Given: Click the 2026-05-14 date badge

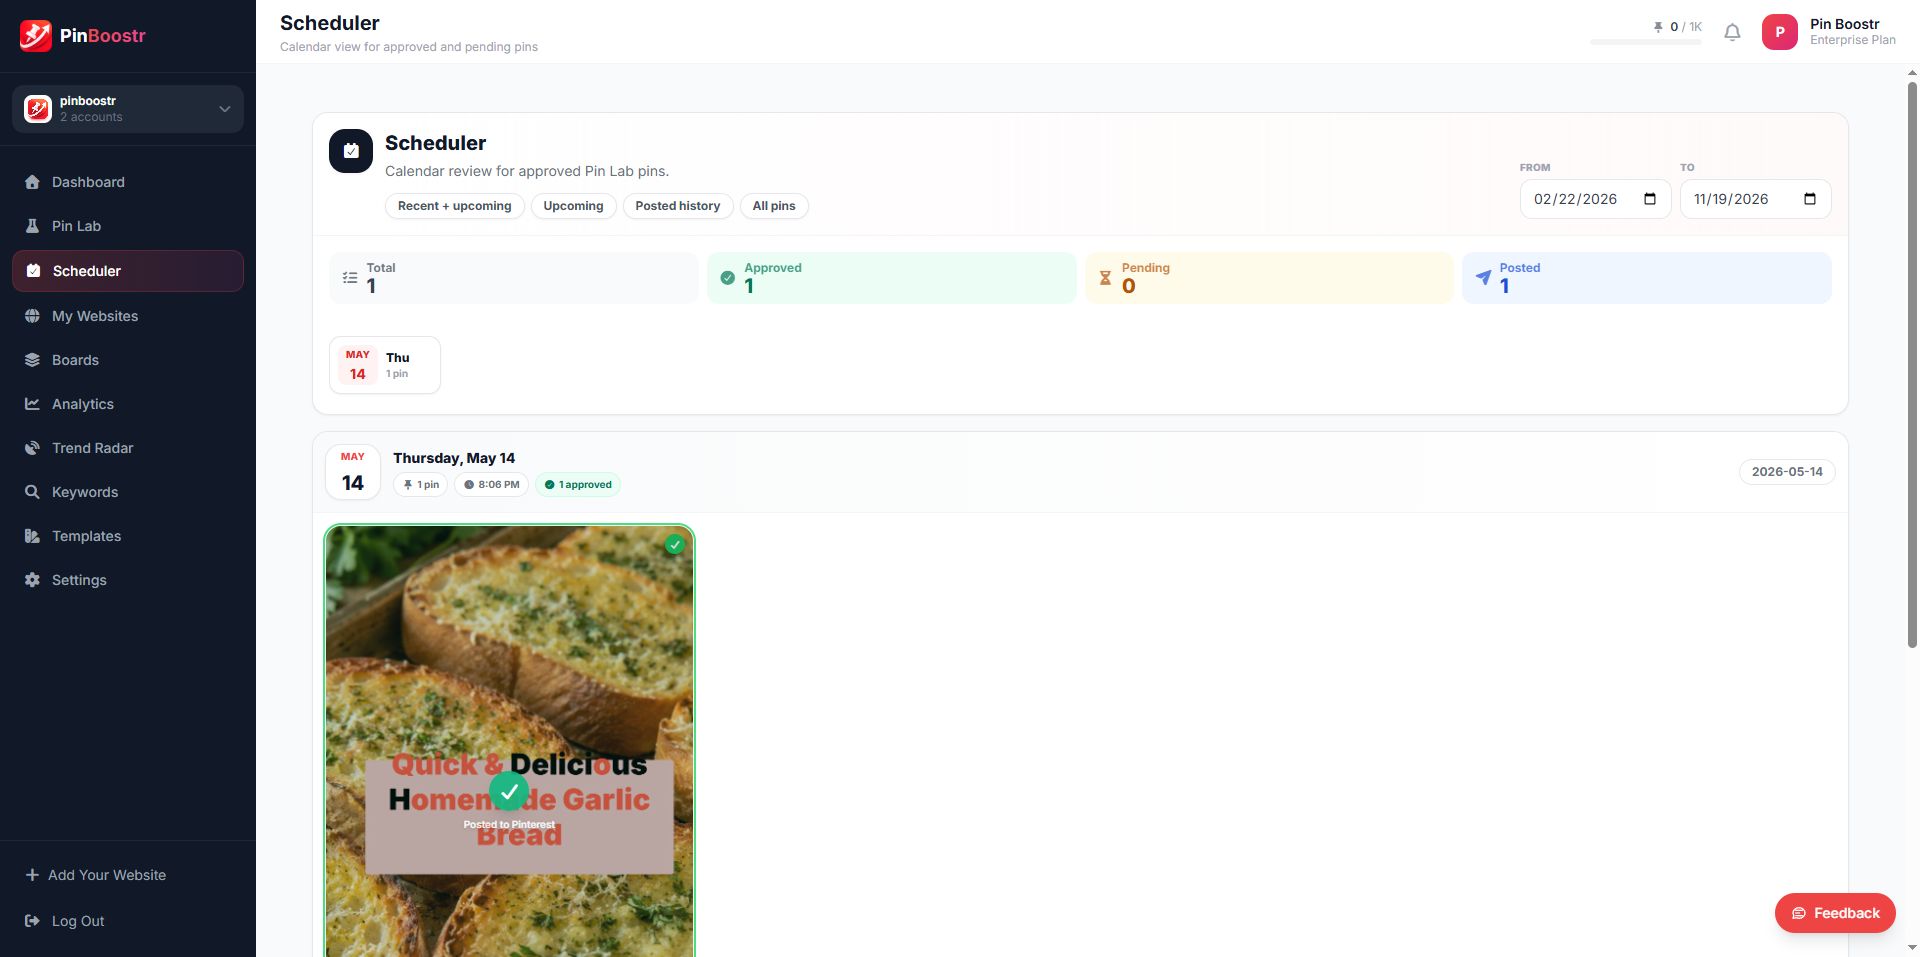Looking at the screenshot, I should pyautogui.click(x=1787, y=472).
